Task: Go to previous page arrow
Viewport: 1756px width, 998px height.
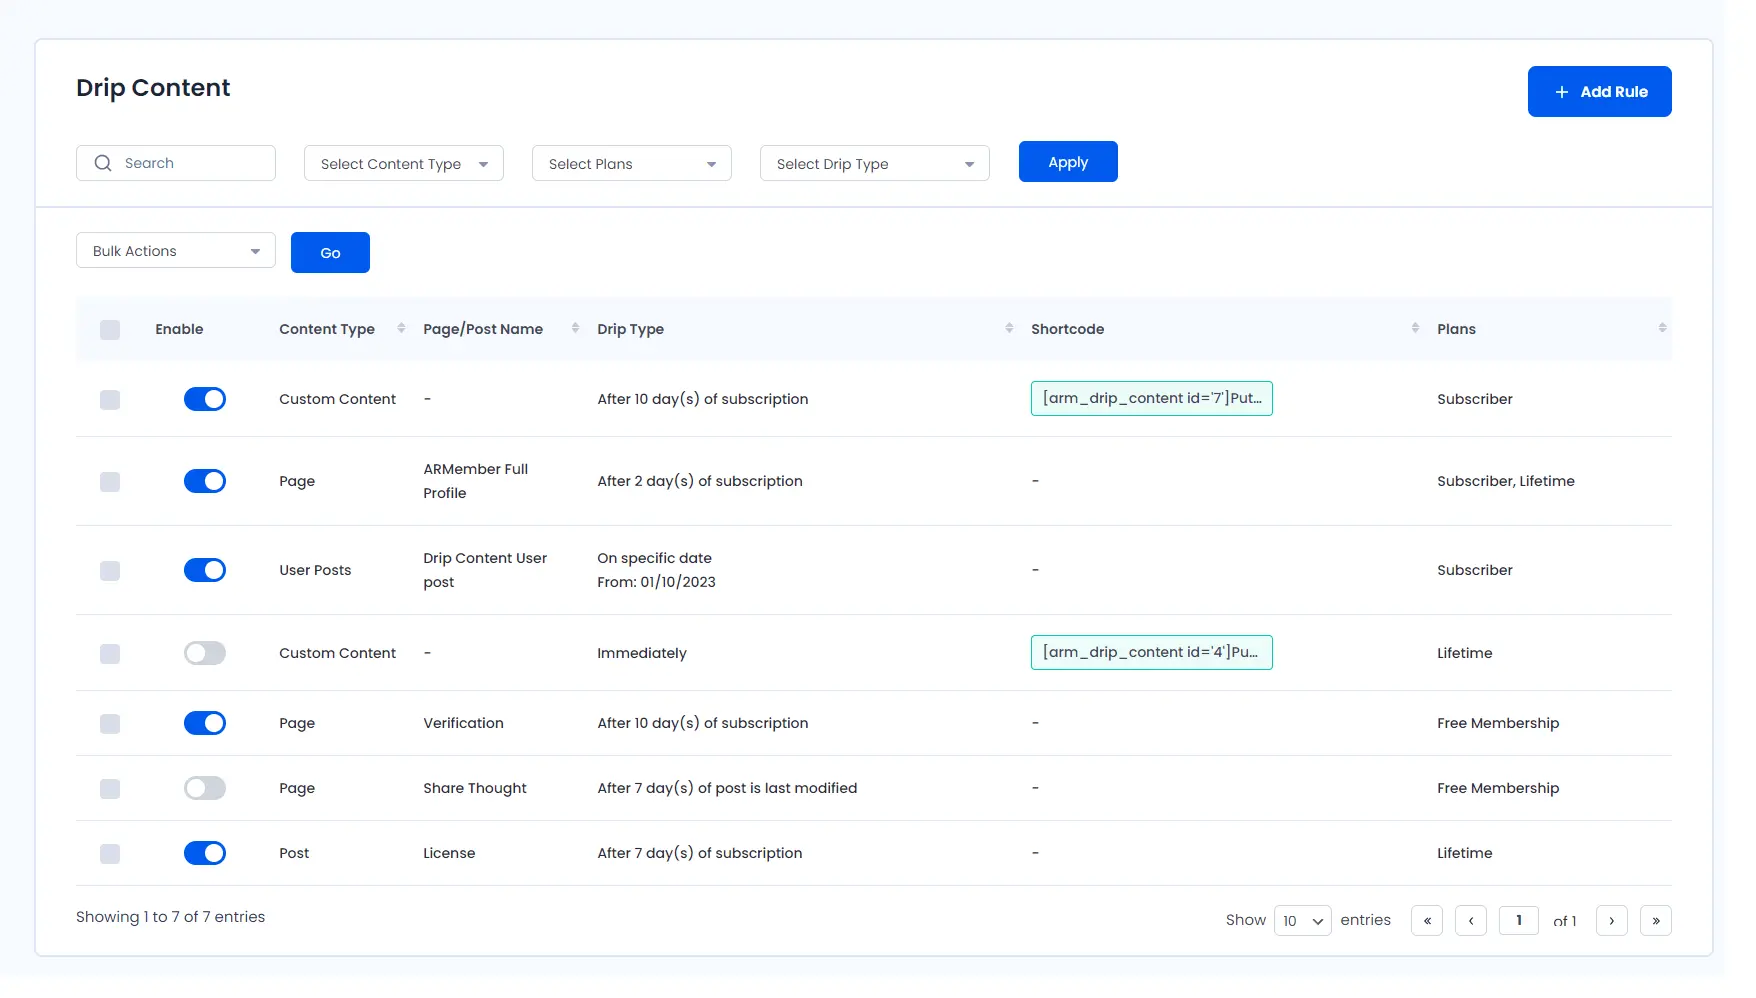Action: pyautogui.click(x=1471, y=920)
